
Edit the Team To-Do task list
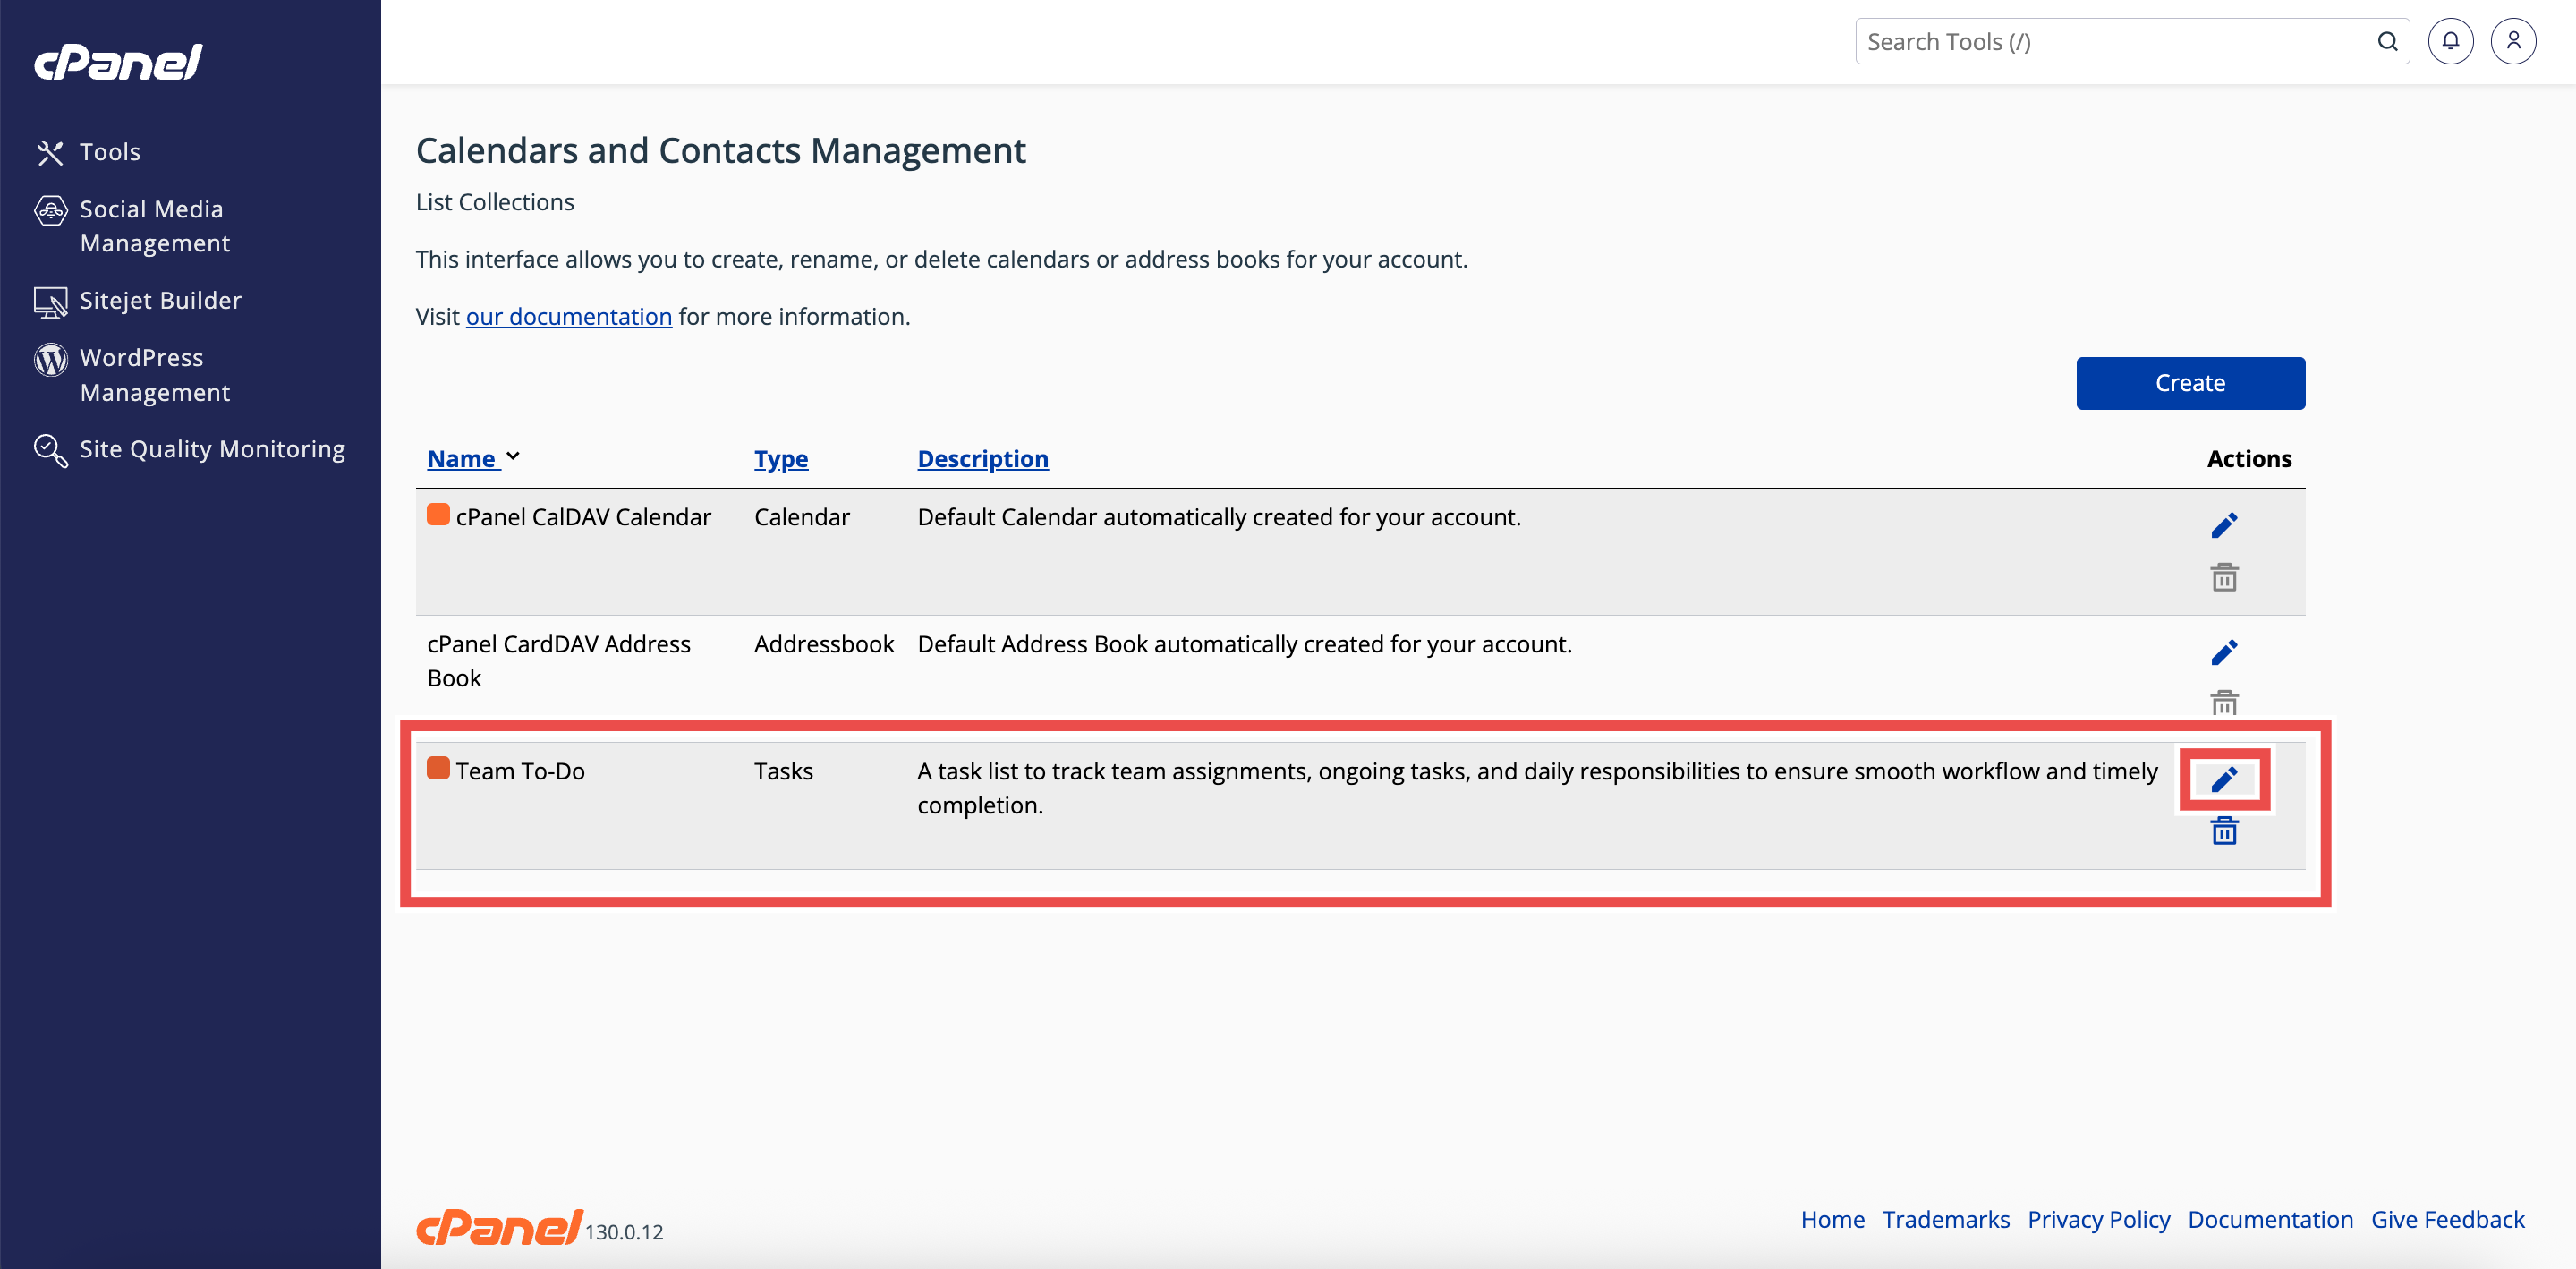coord(2223,779)
